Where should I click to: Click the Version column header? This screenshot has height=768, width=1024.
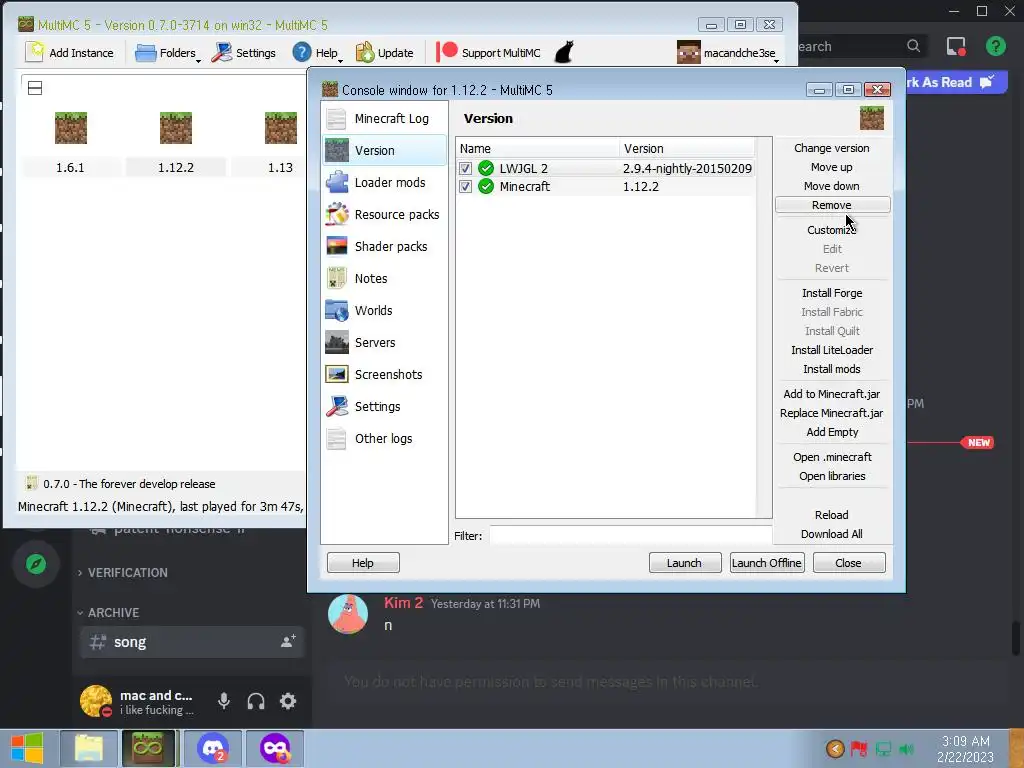pos(687,148)
